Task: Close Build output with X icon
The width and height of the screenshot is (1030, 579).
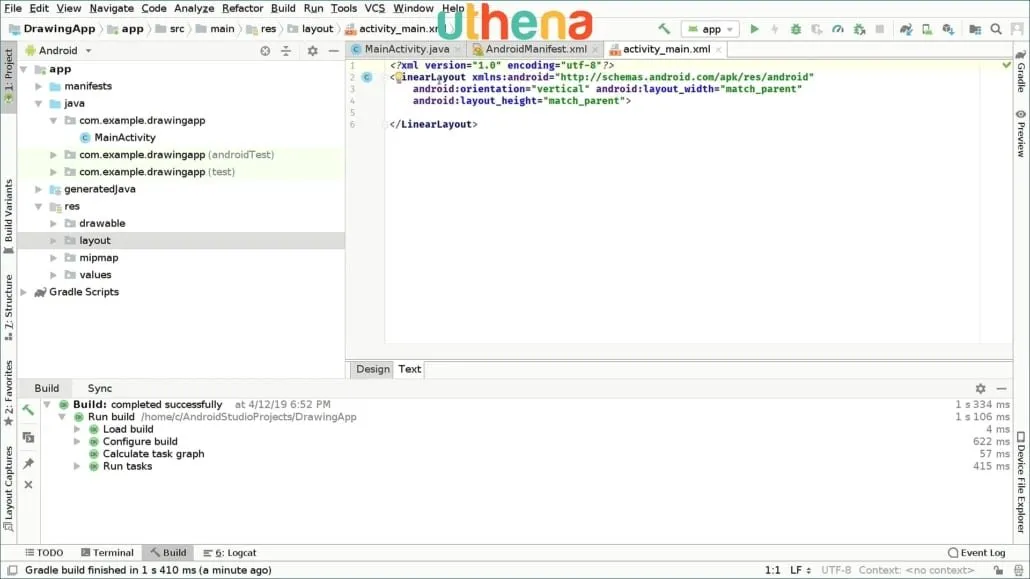Action: point(28,484)
